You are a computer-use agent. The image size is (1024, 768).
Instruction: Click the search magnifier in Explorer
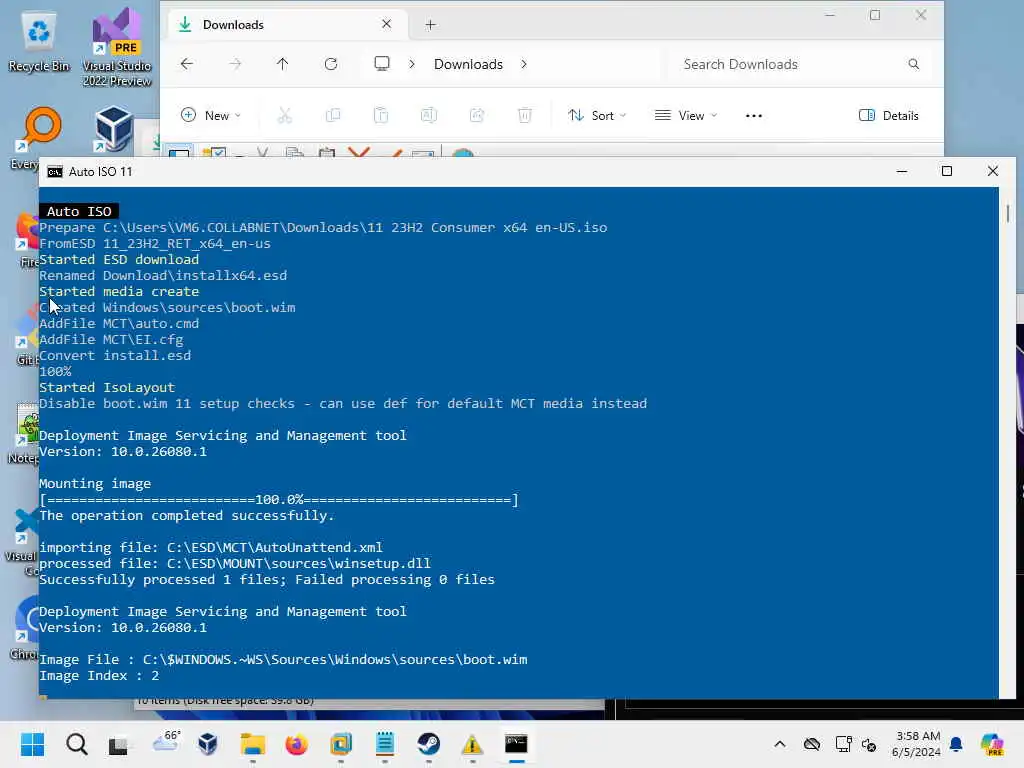[x=914, y=64]
